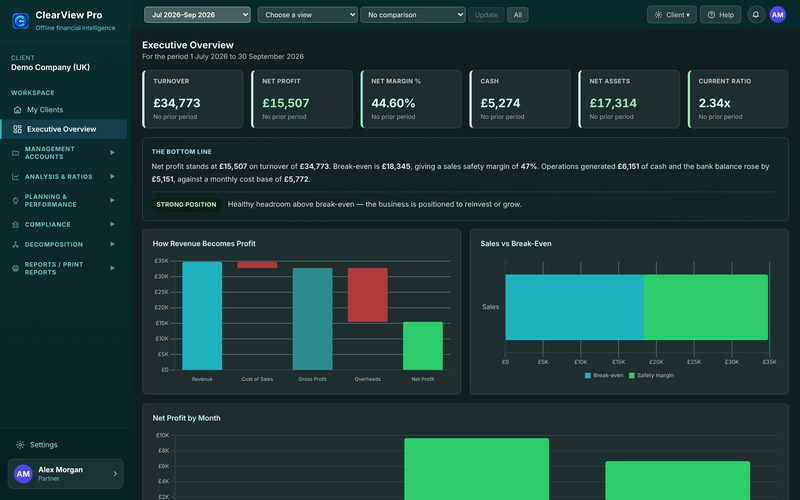Viewport: 800px width, 500px height.
Task: Click the Planning & Performance icon
Action: (x=15, y=201)
